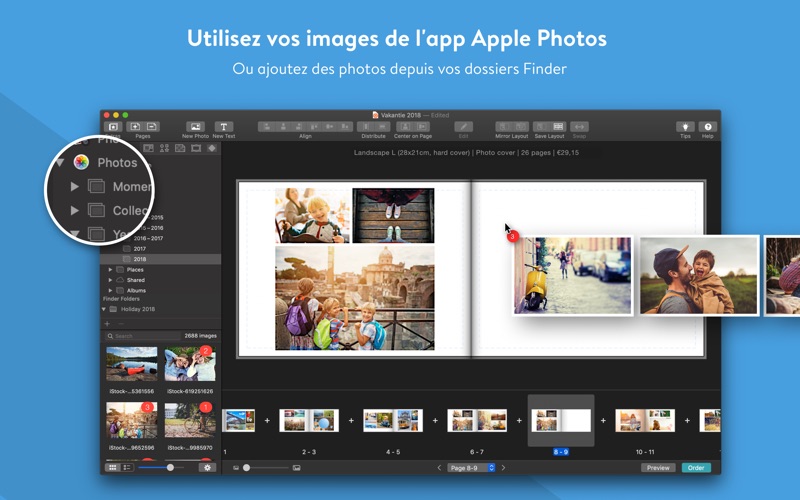
Task: Collapse the Holiday 2018 Finder folder
Action: point(104,309)
